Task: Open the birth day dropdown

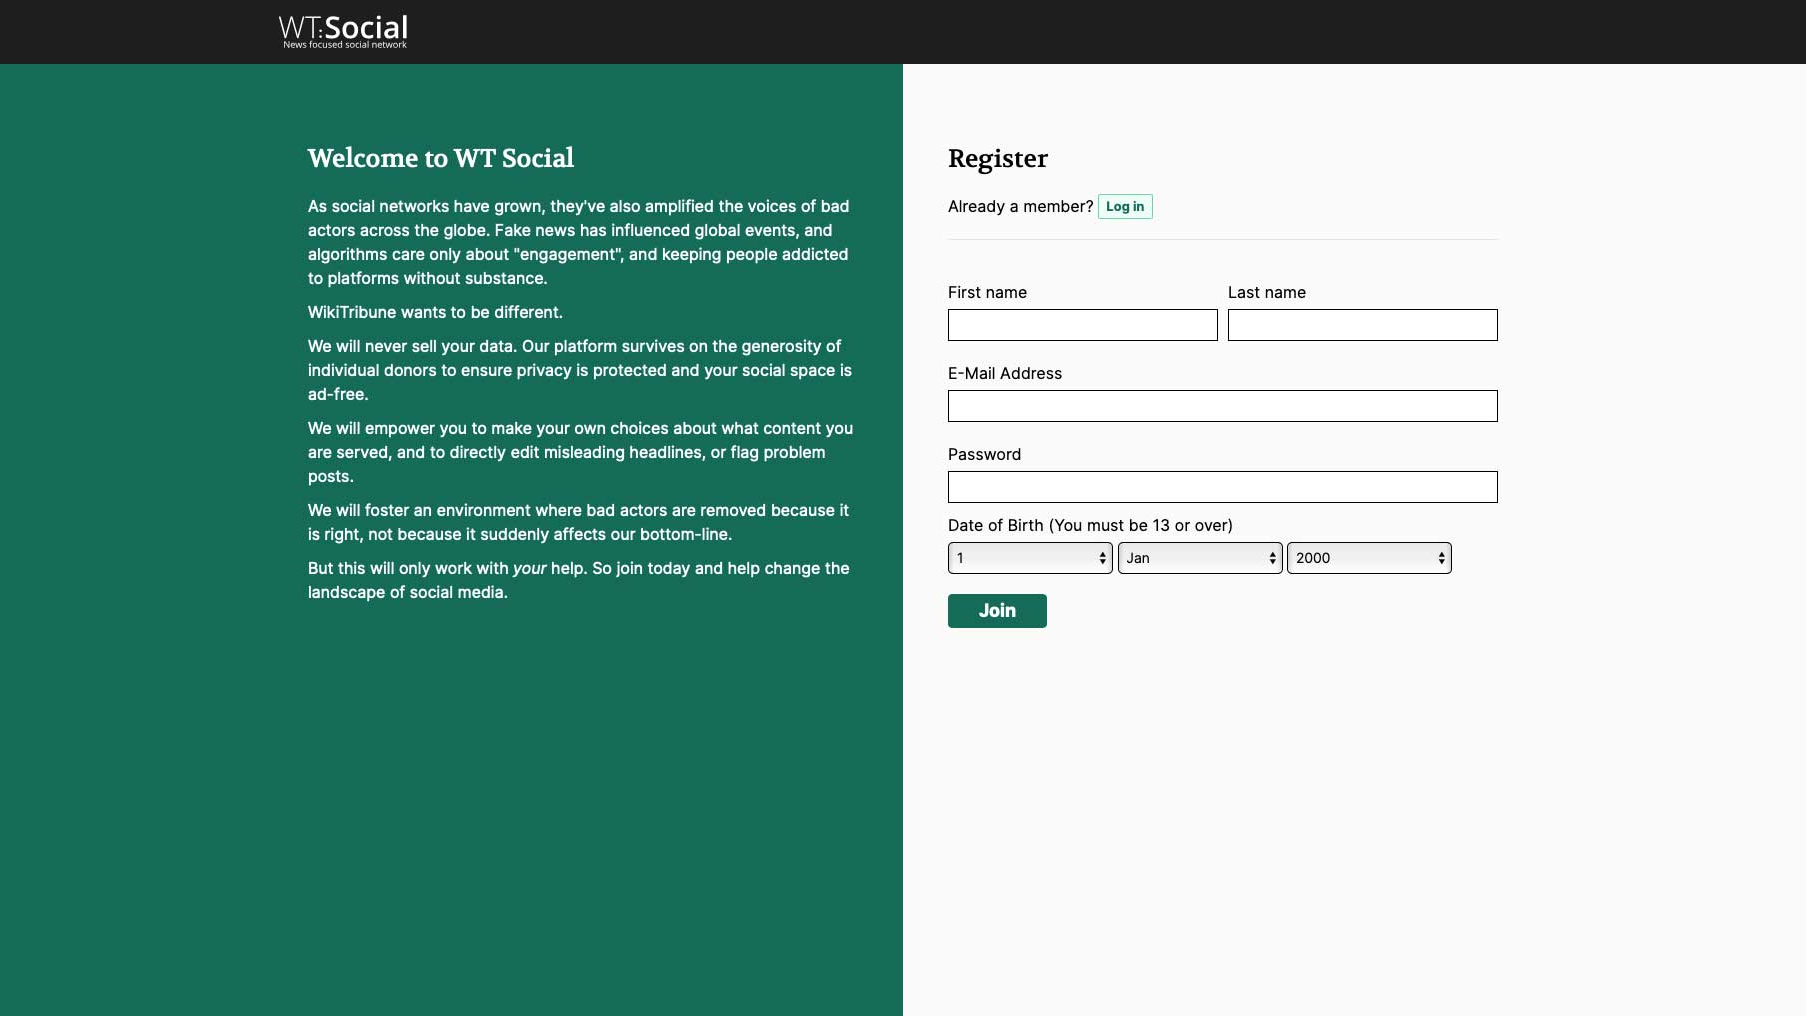Action: coord(1029,558)
